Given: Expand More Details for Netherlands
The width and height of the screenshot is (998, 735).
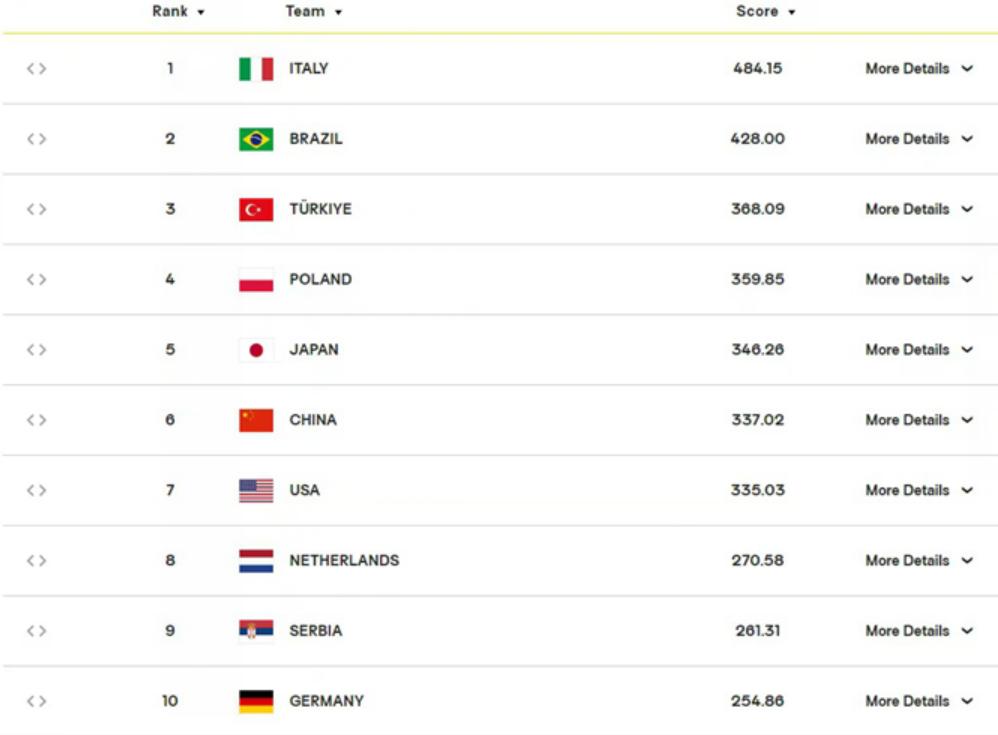Looking at the screenshot, I should tap(918, 561).
